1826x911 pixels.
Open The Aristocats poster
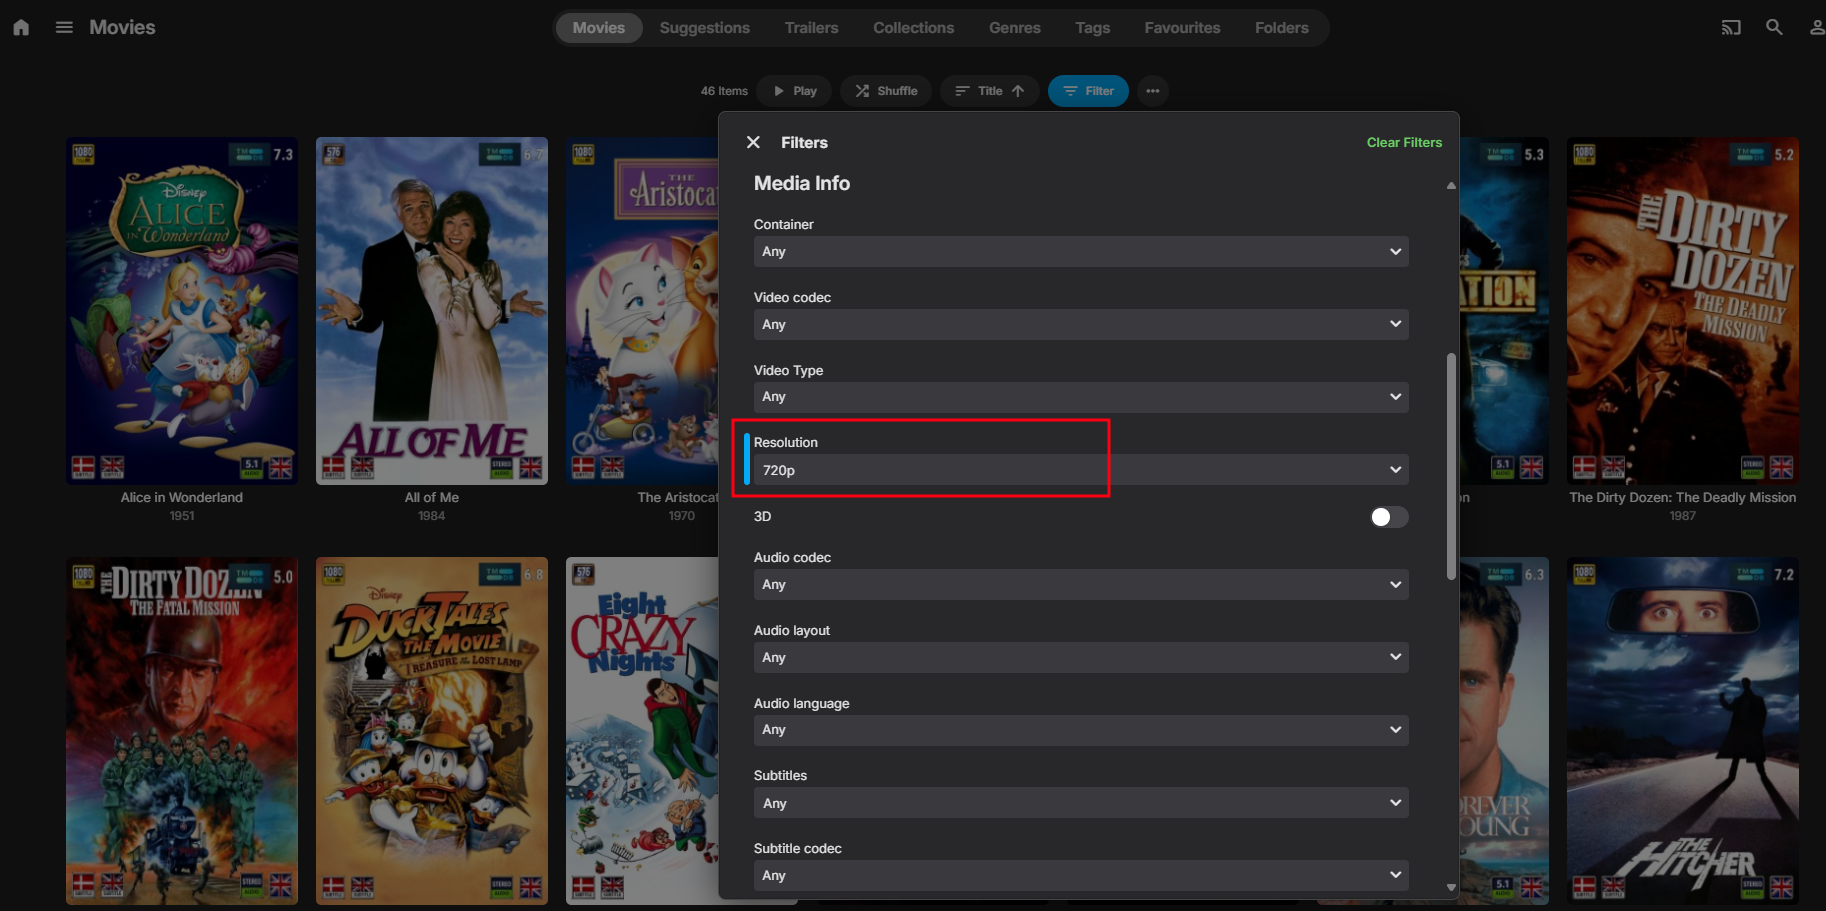[x=642, y=311]
